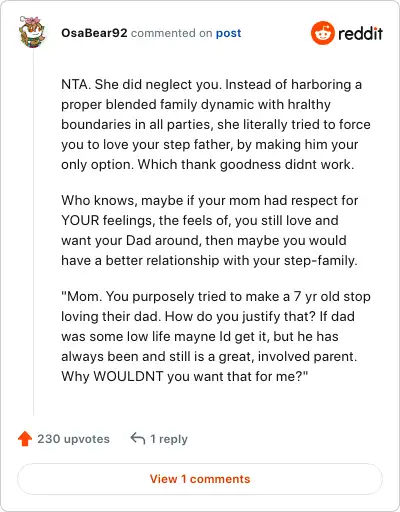Click the curved reply arrow icon
Image resolution: width=400 pixels, height=512 pixels.
click(138, 438)
